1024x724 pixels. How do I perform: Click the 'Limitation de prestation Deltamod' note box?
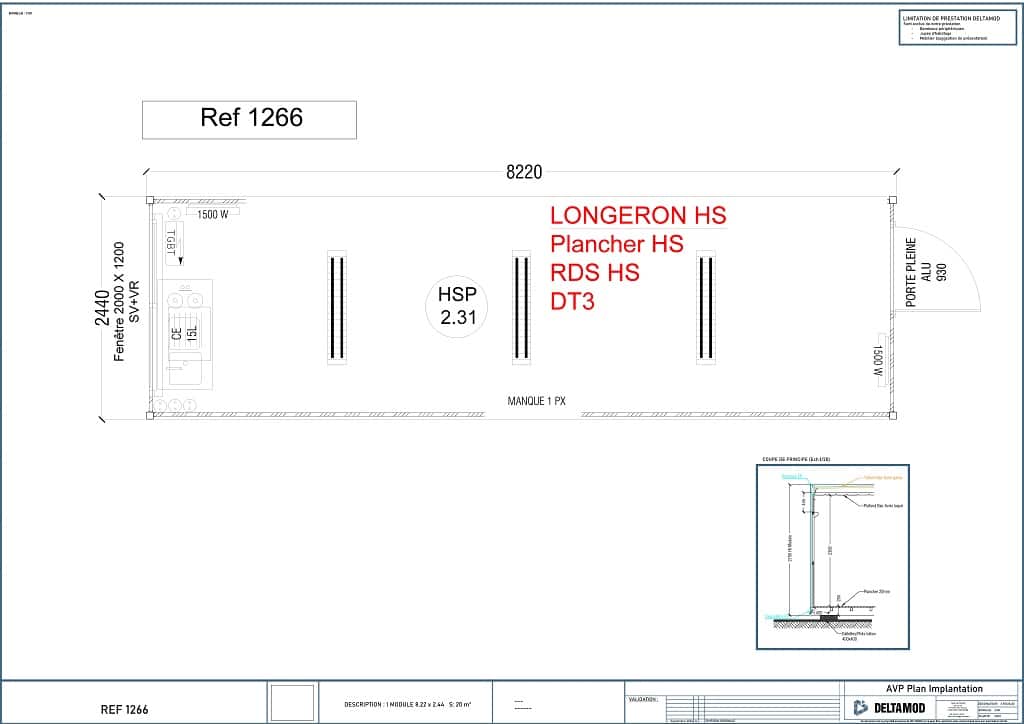(x=957, y=28)
